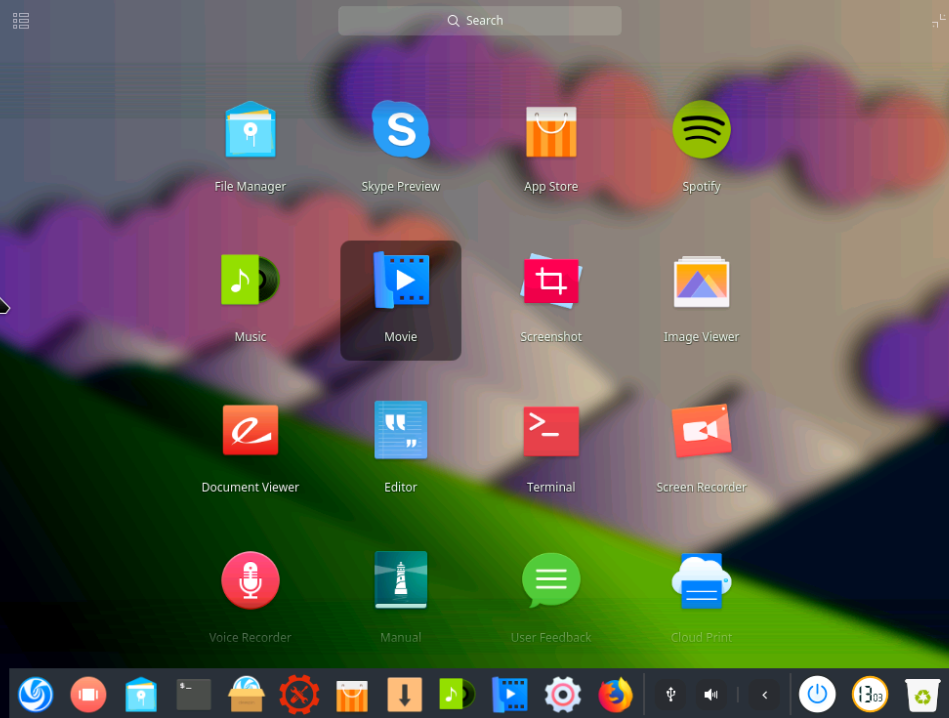Launch Terminal from the app grid

[x=550, y=431]
